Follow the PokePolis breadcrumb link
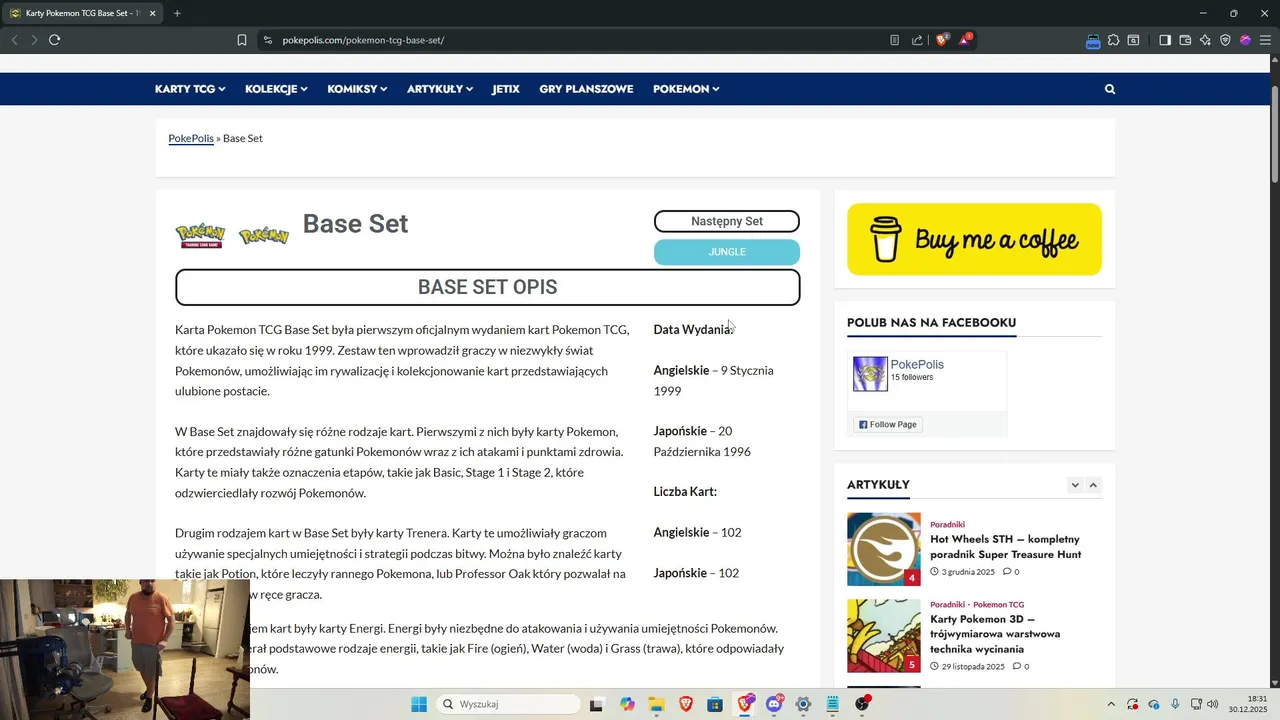Viewport: 1280px width, 720px height. [191, 138]
